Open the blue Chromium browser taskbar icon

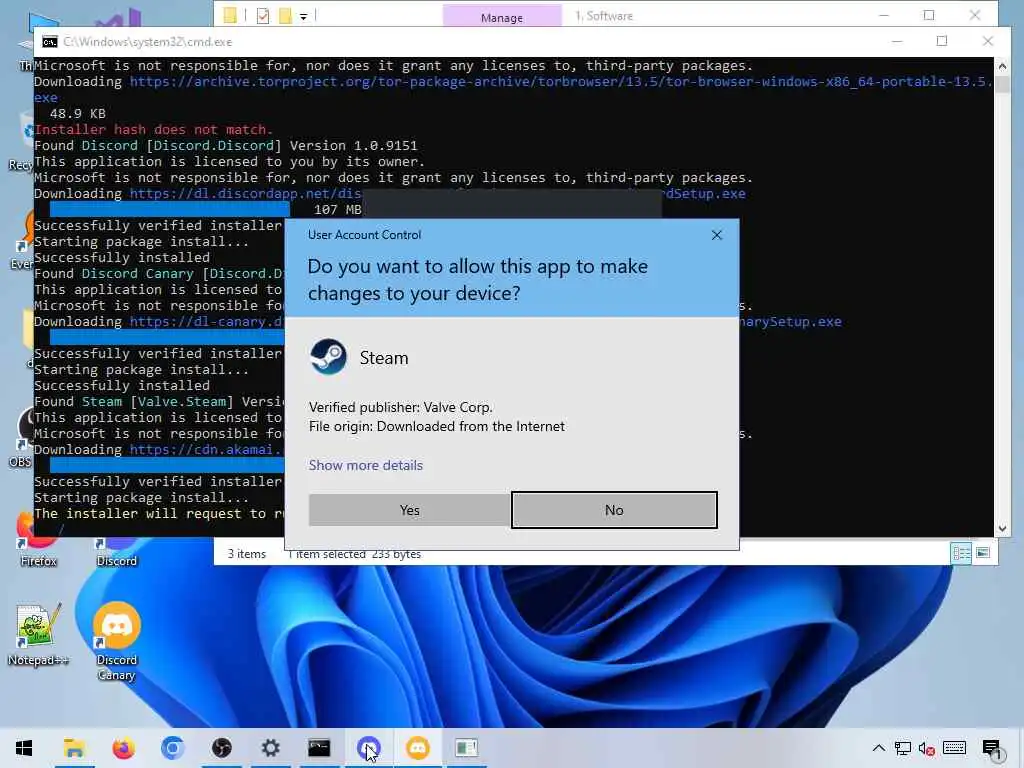(x=172, y=748)
